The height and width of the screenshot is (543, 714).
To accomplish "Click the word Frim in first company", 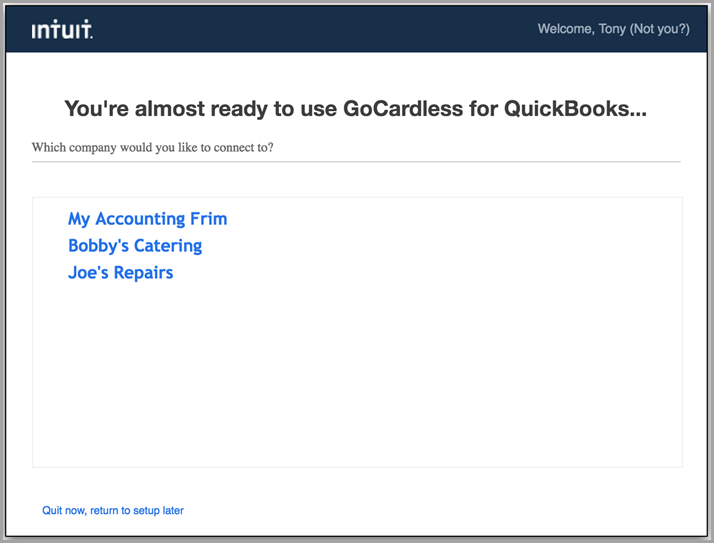I will [x=209, y=219].
